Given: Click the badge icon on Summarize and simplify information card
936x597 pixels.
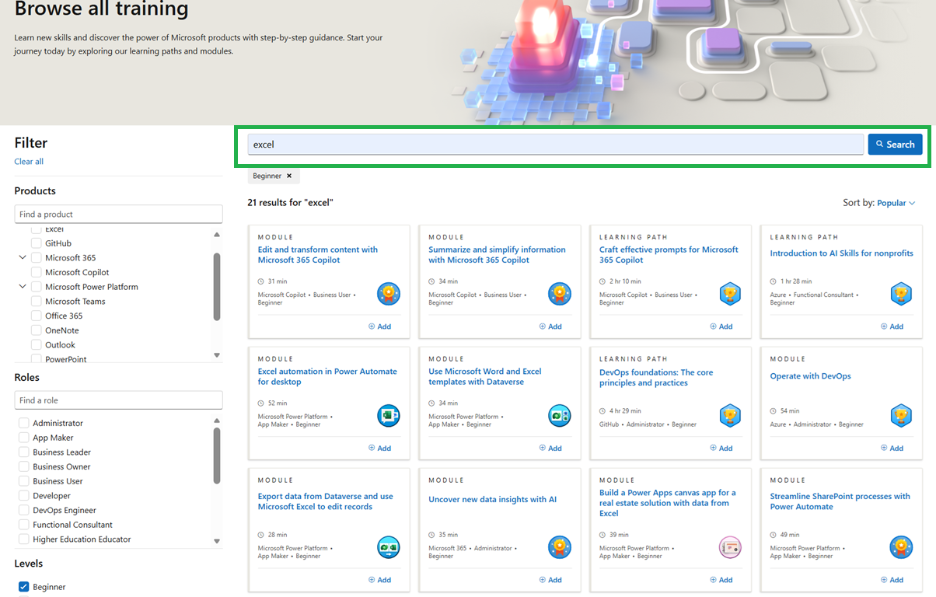Looking at the screenshot, I should click(559, 294).
